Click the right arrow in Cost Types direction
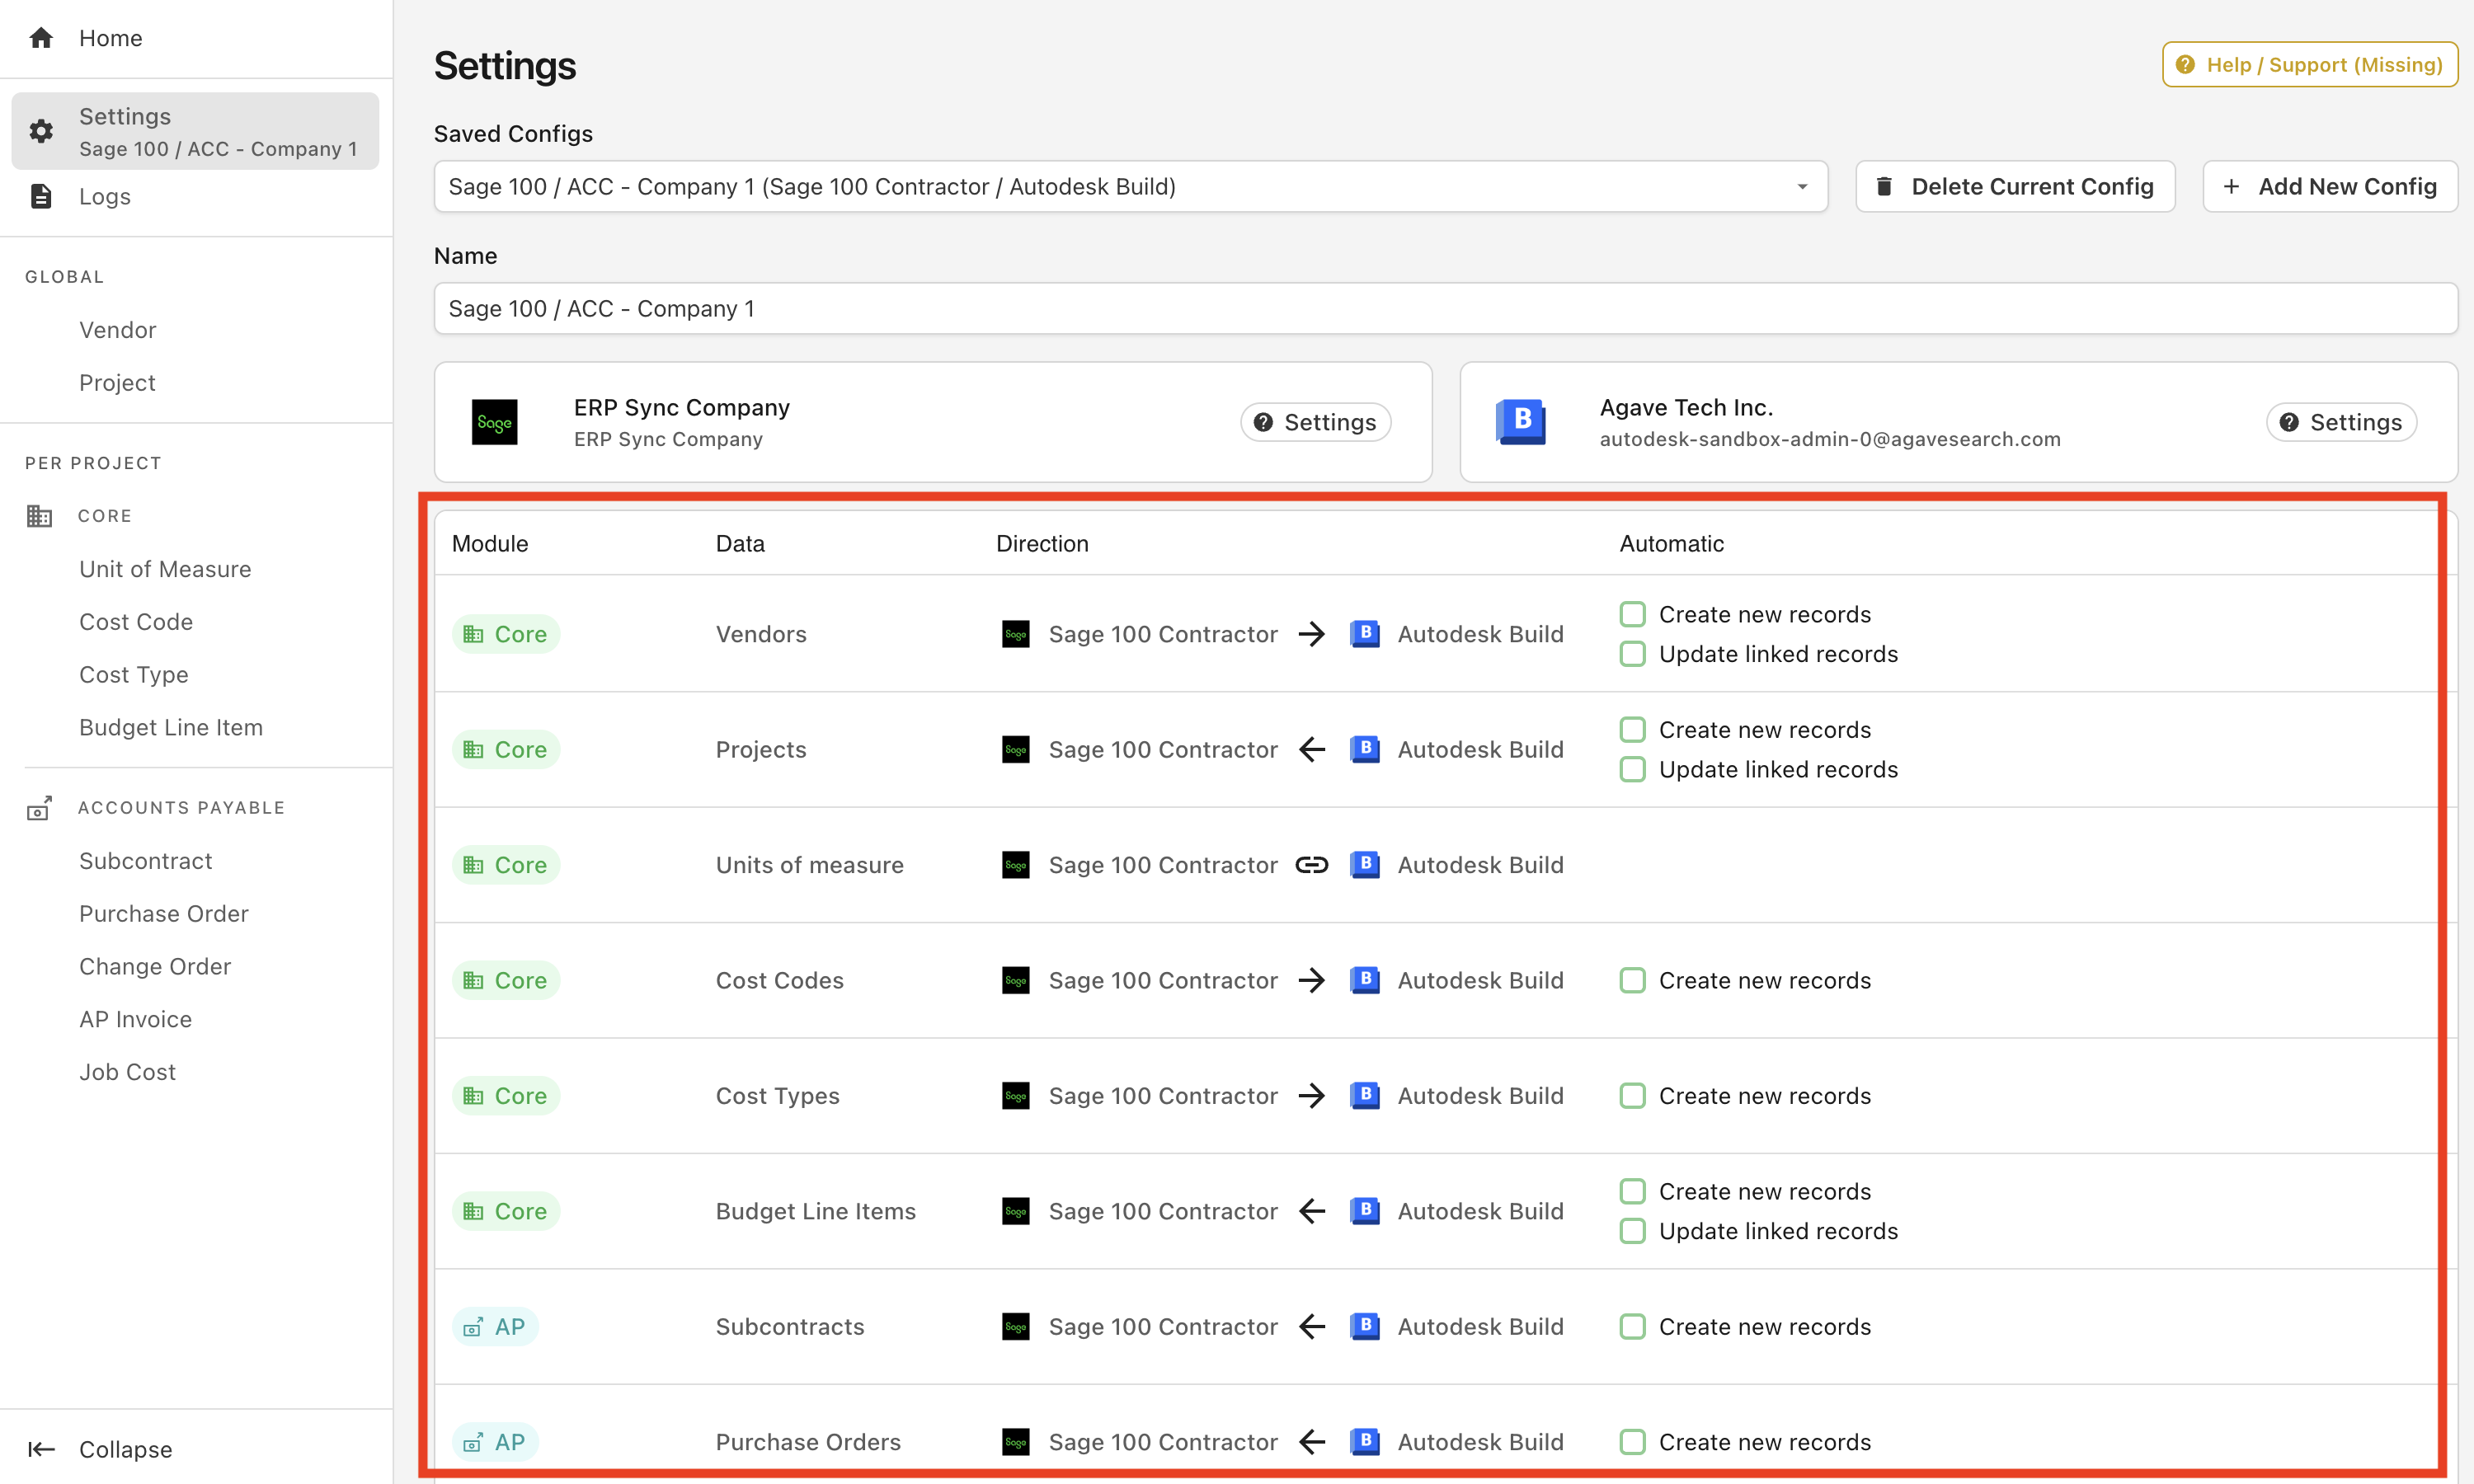Screen dimensions: 2474x1484 coord(1312,1096)
